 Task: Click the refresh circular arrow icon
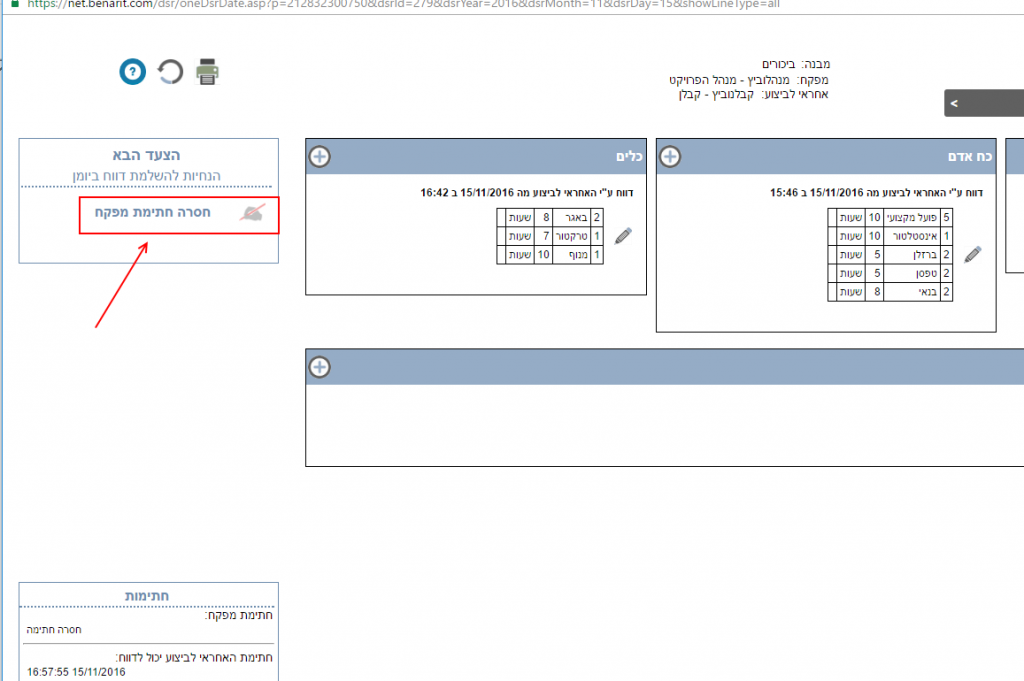pyautogui.click(x=171, y=72)
